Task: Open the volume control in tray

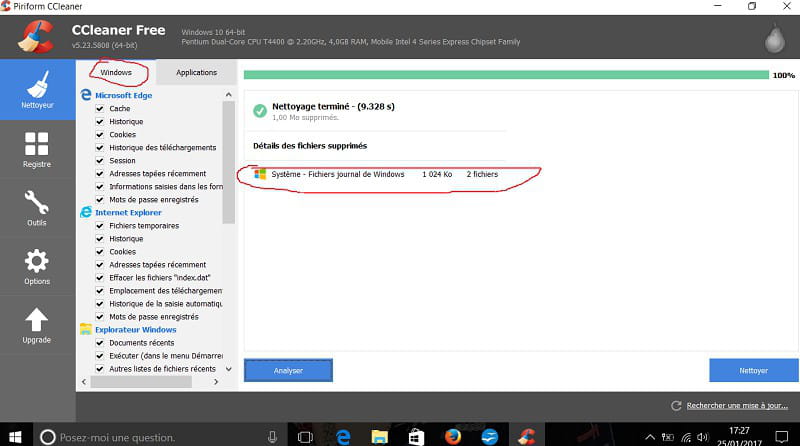Action: point(703,437)
